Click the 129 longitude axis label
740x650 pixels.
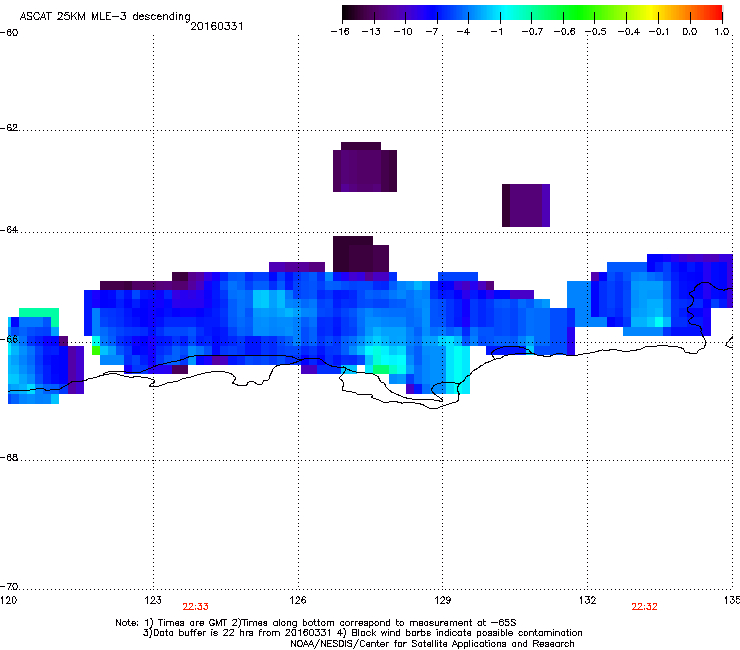coord(443,600)
